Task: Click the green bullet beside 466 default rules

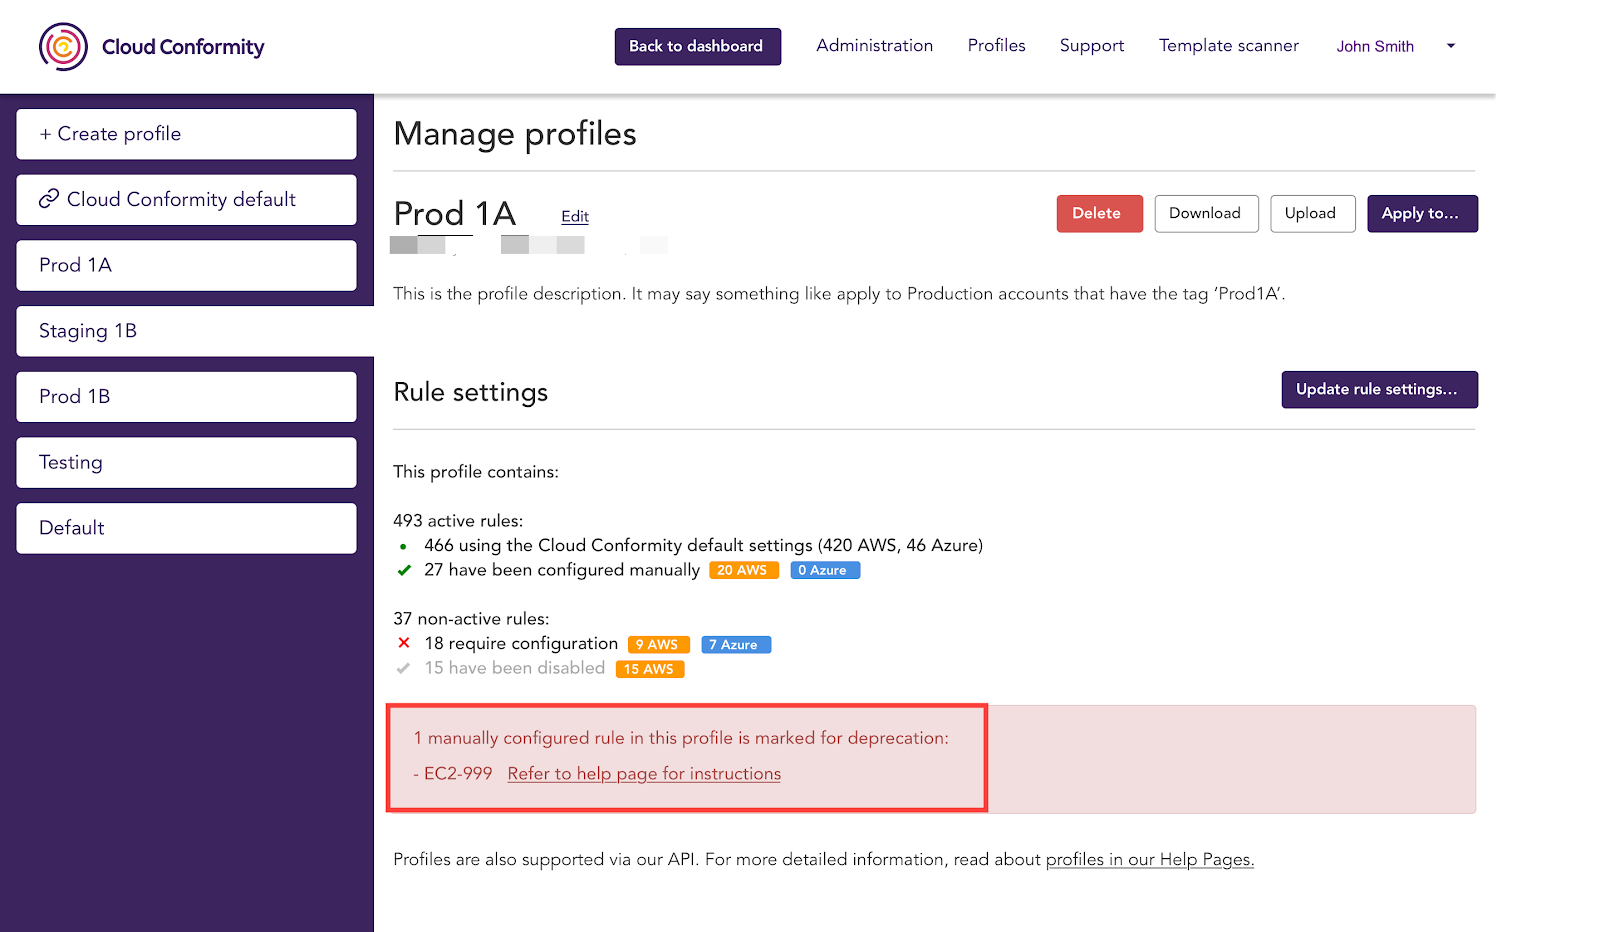Action: [403, 546]
